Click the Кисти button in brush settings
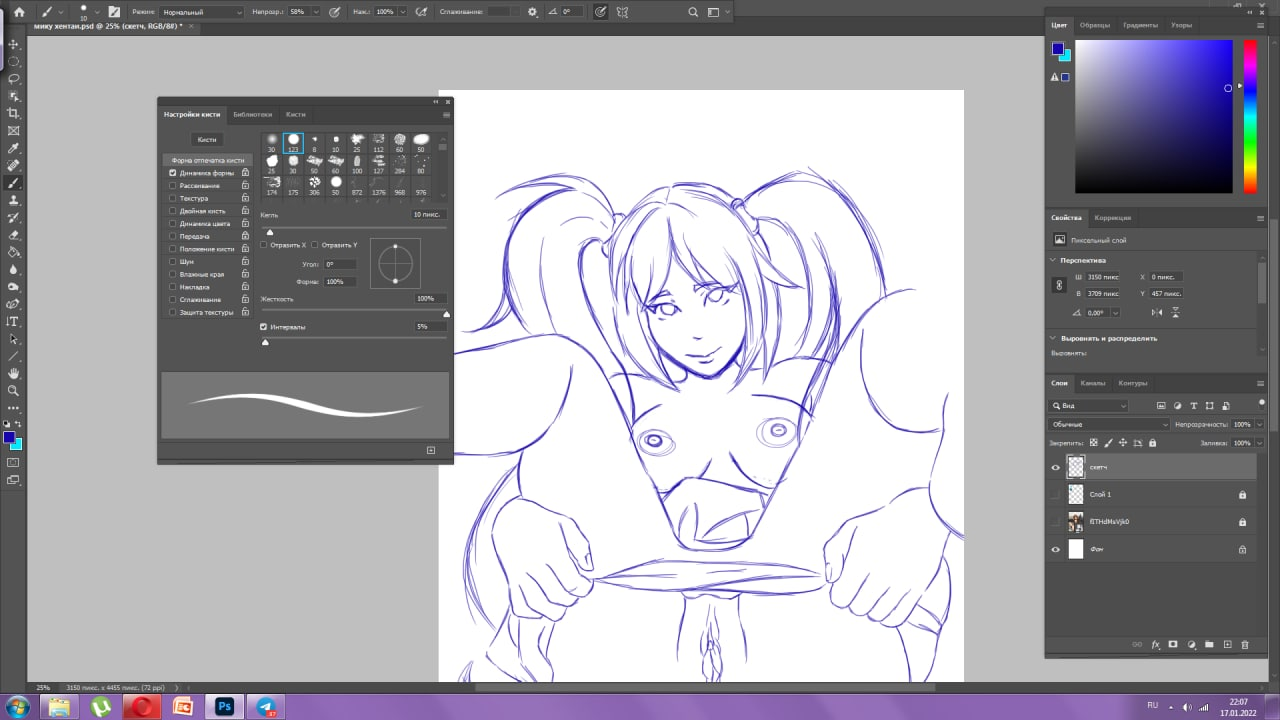 click(x=207, y=140)
